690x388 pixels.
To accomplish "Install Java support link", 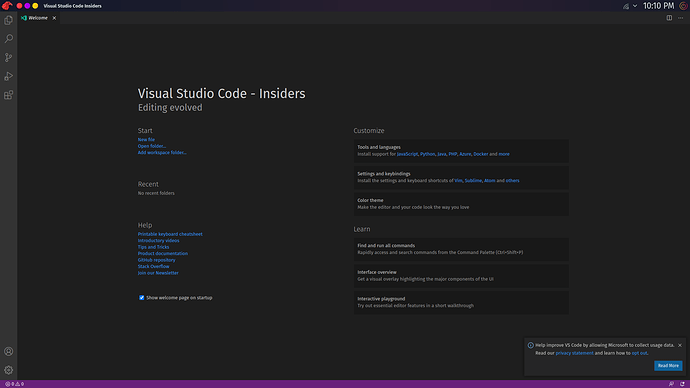I will coord(441,154).
